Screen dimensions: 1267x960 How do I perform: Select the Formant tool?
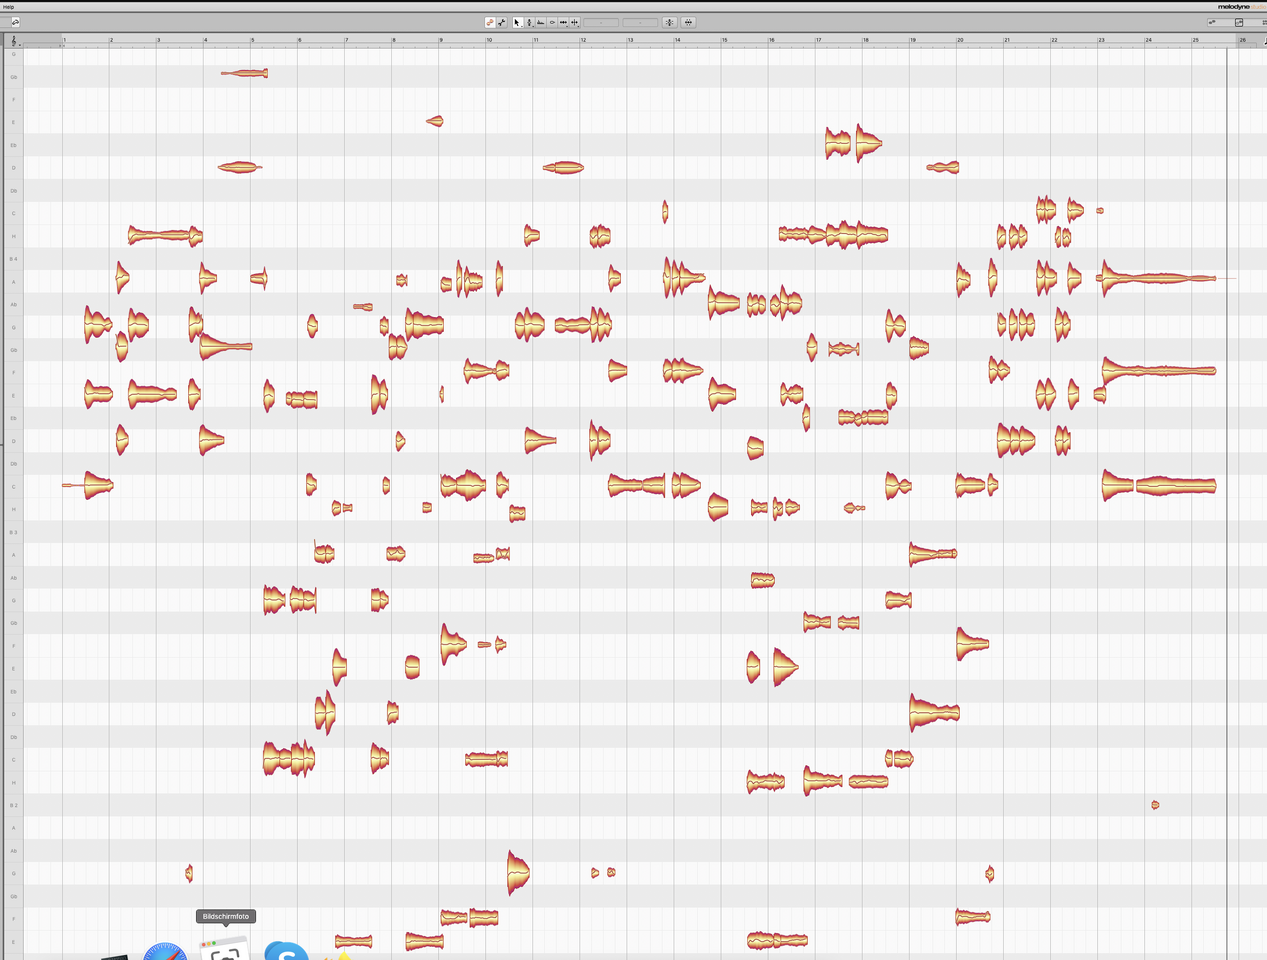[541, 22]
